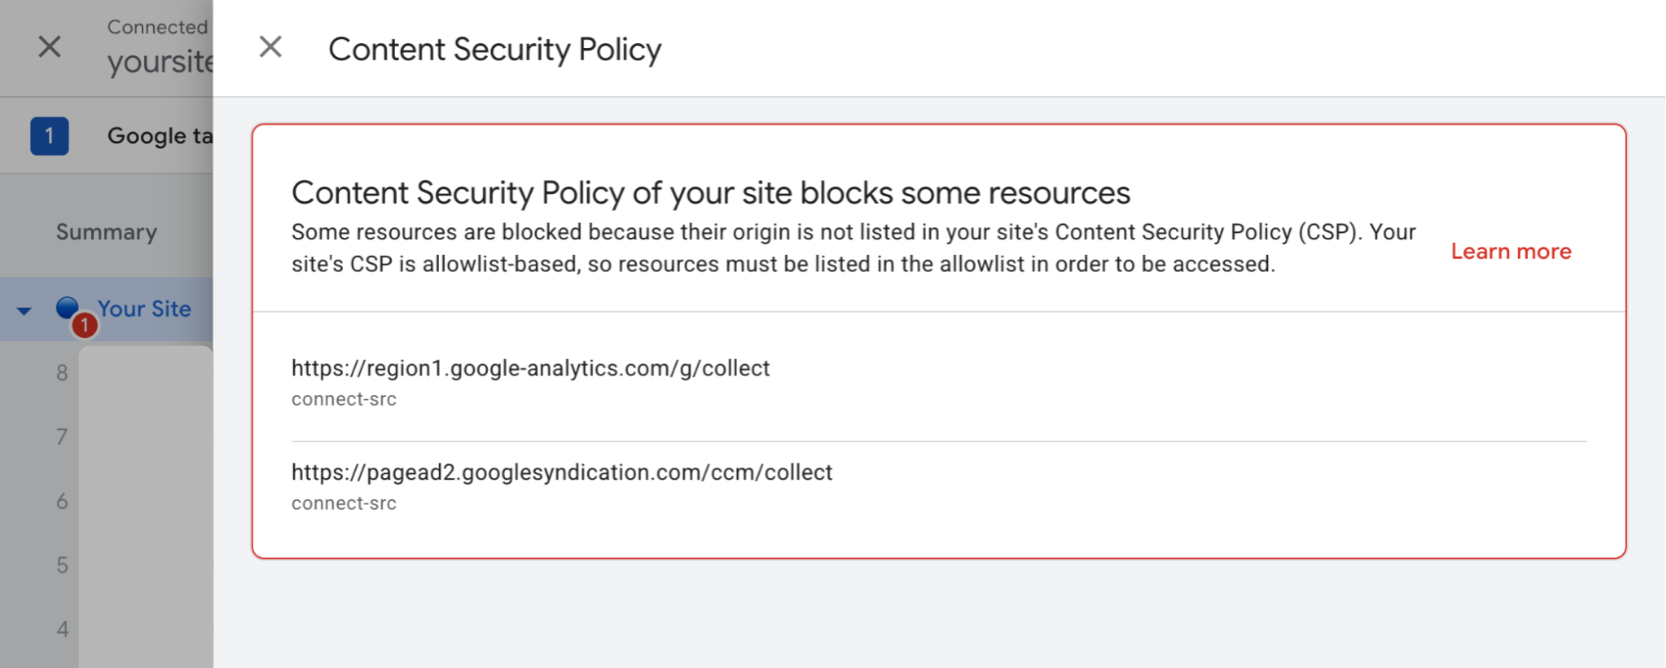Click the blue globe icon beside Your Site
The width and height of the screenshot is (1666, 668).
66,306
